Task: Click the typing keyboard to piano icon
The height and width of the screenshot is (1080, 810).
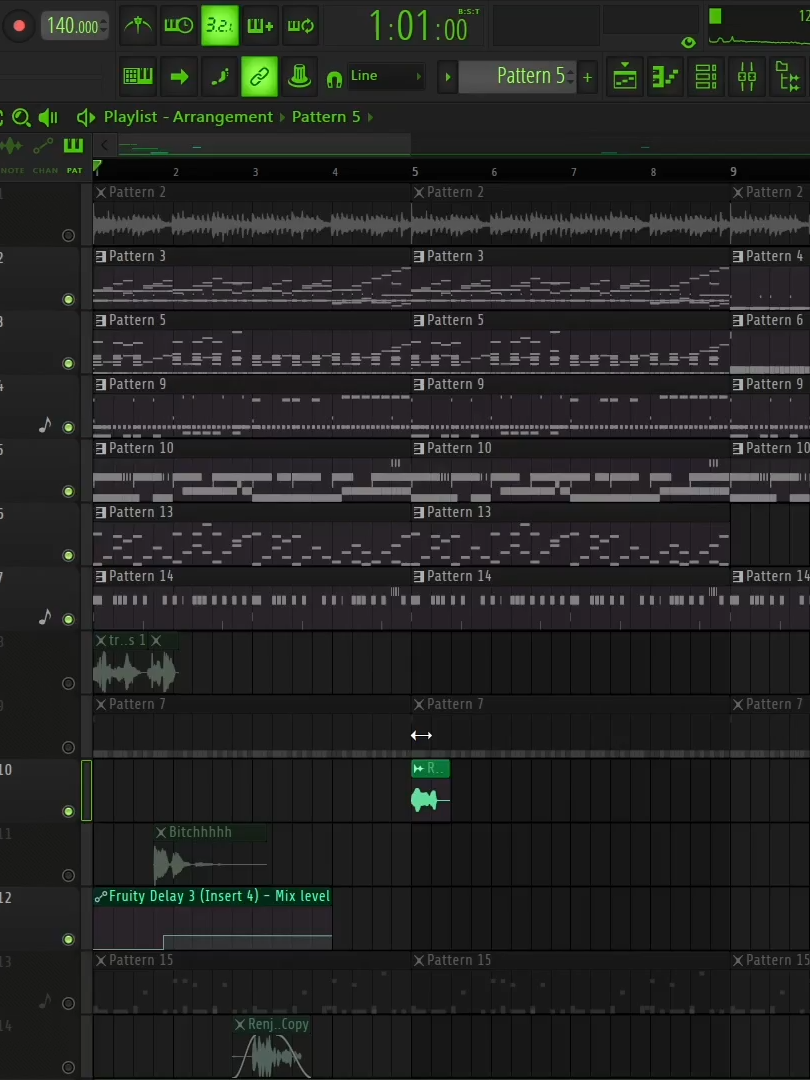Action: pyautogui.click(x=138, y=76)
